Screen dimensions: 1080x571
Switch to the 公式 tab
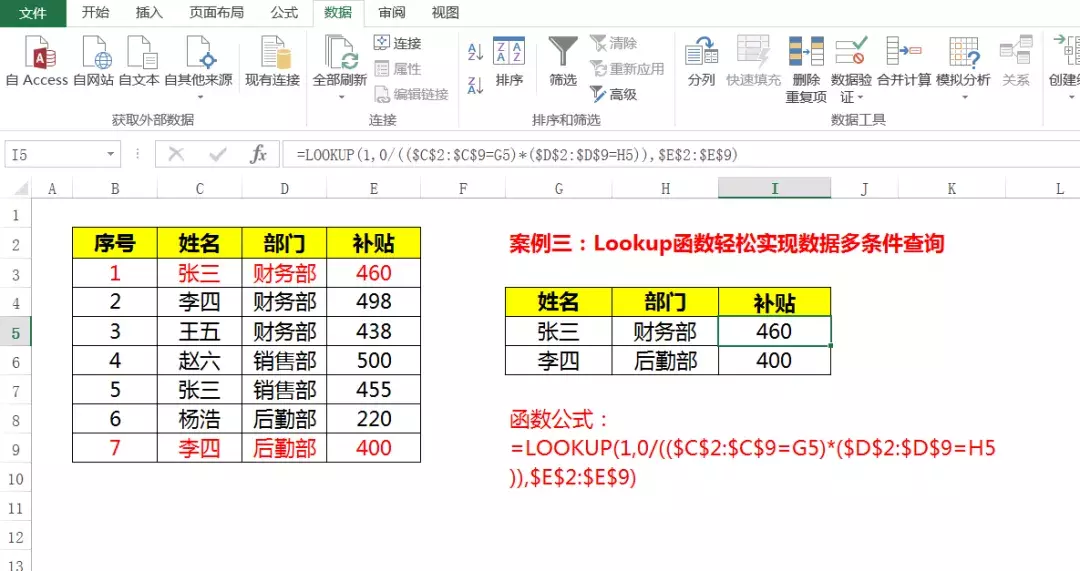284,12
